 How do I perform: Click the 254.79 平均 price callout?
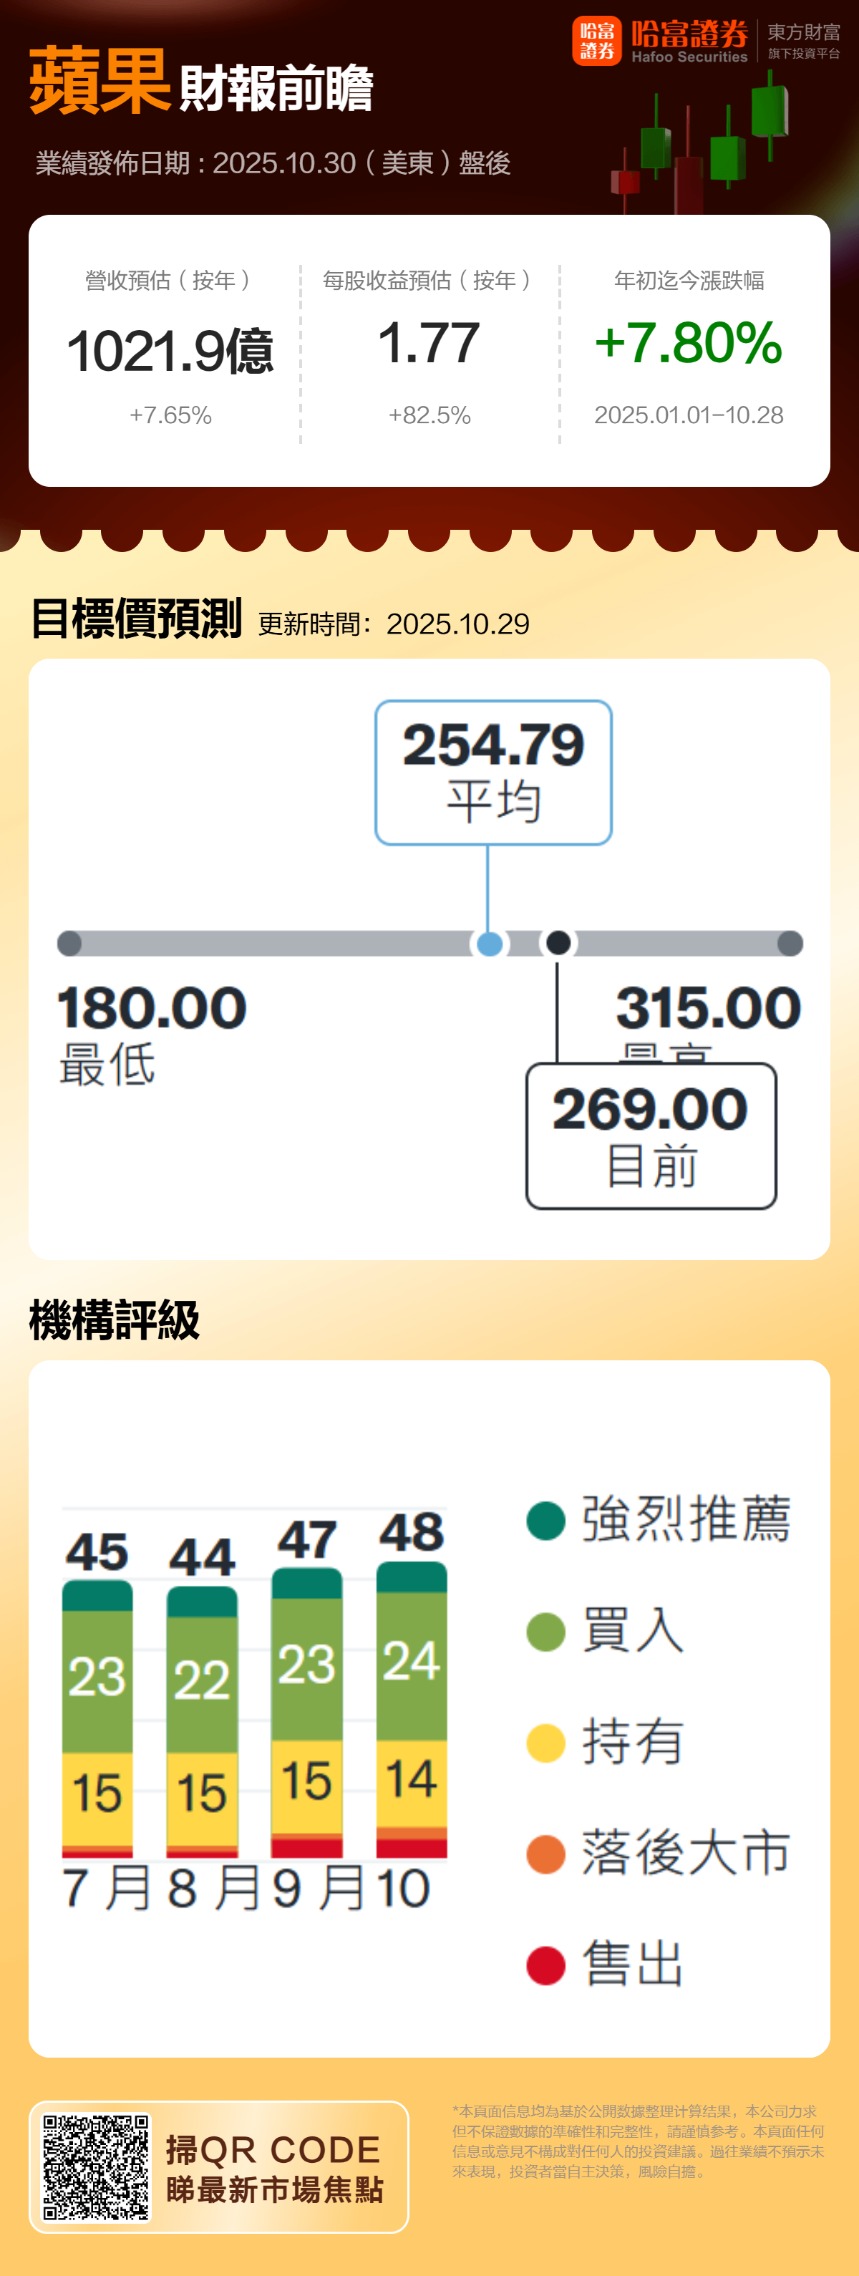click(x=493, y=772)
